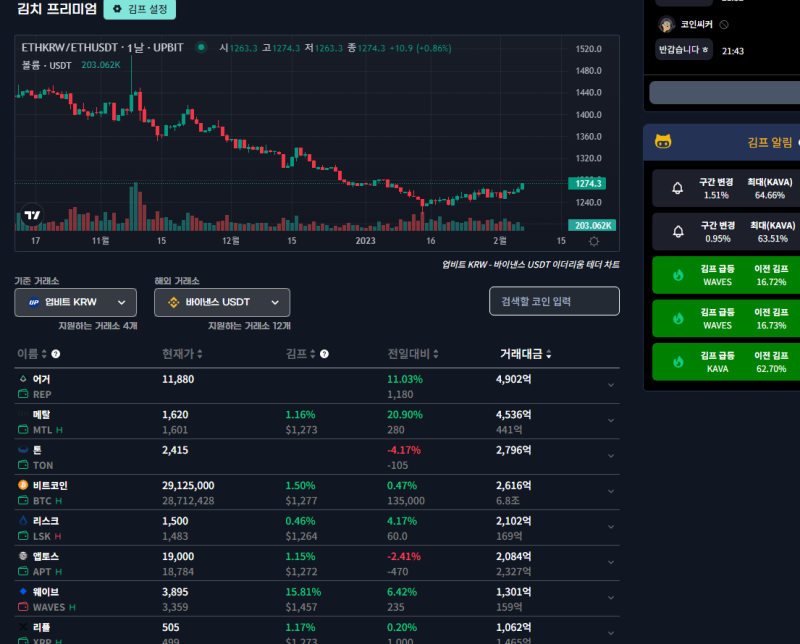Focus the 검색할 코인 입력 search field
The width and height of the screenshot is (800, 644).
pyautogui.click(x=554, y=301)
